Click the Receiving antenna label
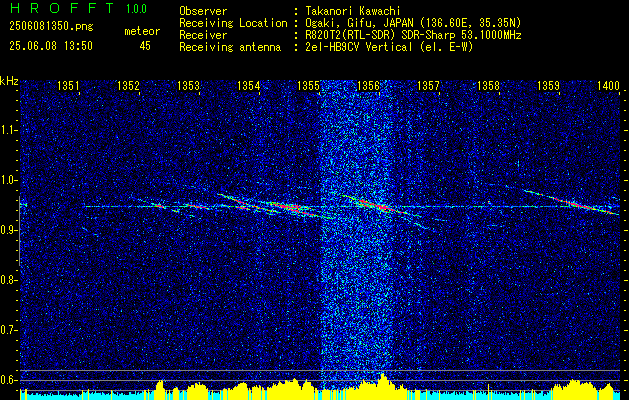 (x=230, y=47)
